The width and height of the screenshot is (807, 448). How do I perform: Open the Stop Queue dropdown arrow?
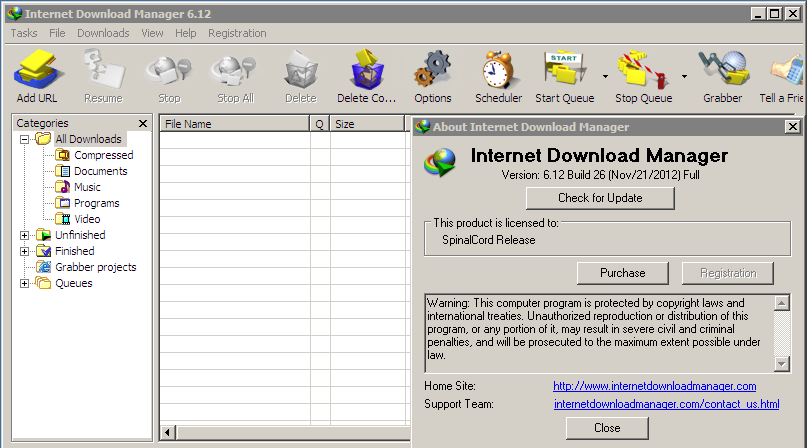tap(684, 77)
